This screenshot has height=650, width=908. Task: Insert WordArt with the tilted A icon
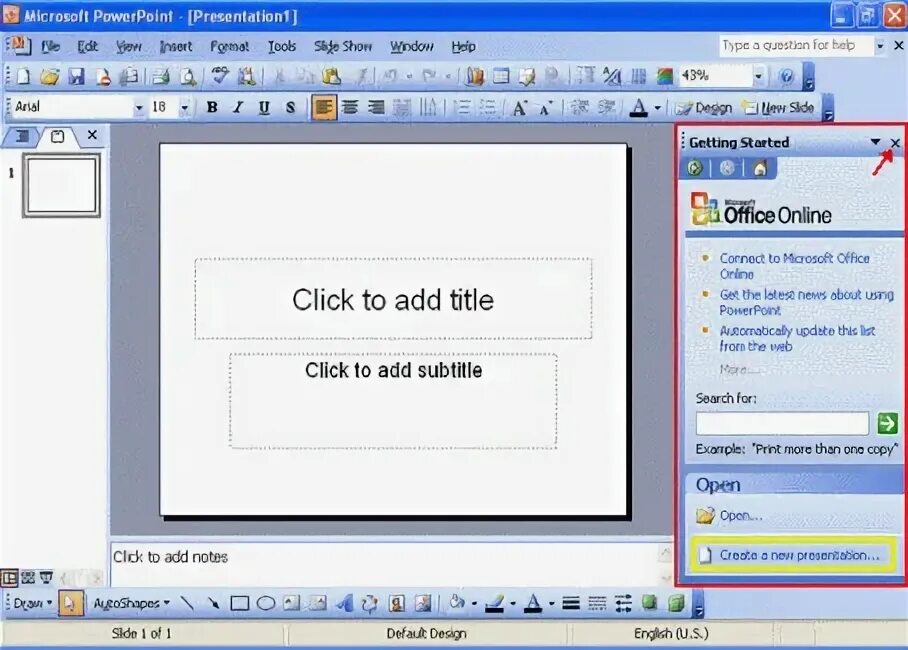[345, 604]
